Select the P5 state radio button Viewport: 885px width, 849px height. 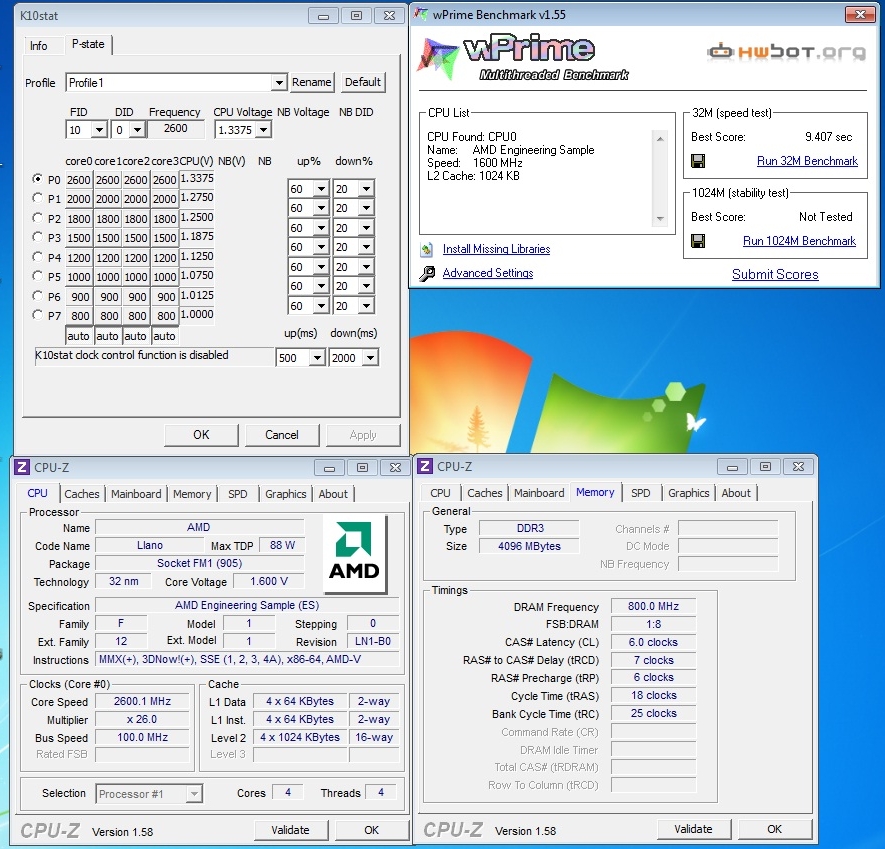pyautogui.click(x=37, y=276)
